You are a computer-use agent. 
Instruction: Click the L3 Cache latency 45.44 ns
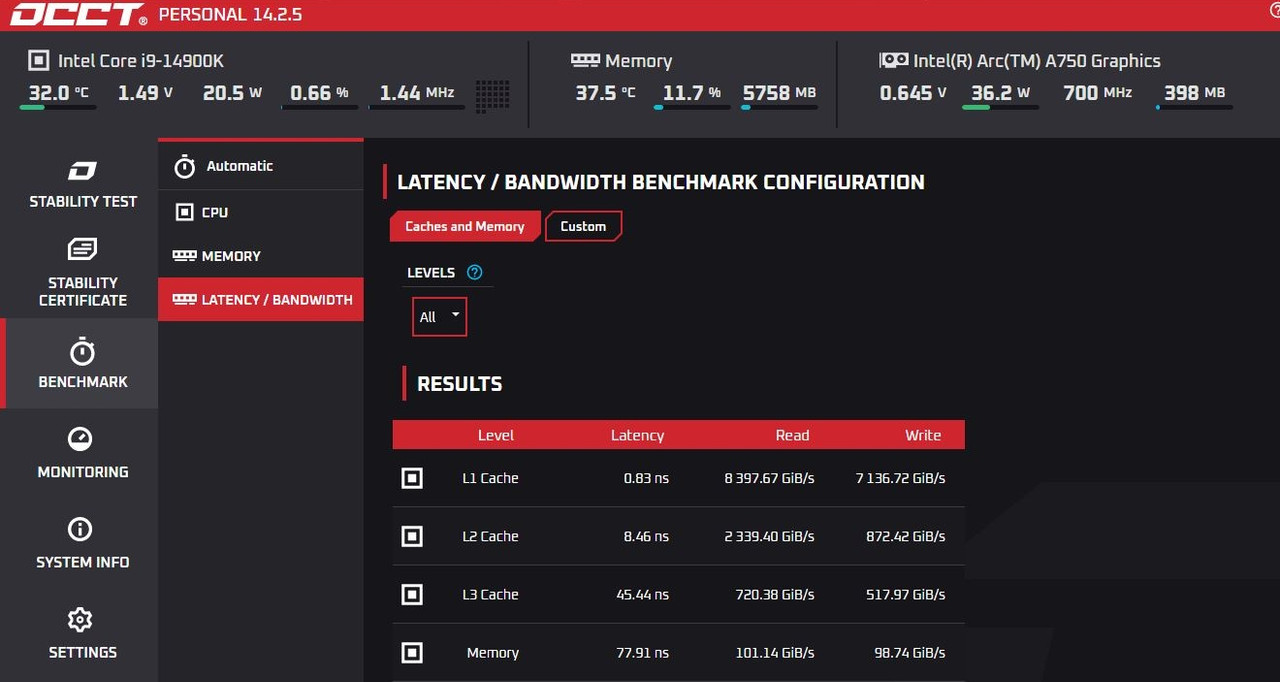[642, 594]
